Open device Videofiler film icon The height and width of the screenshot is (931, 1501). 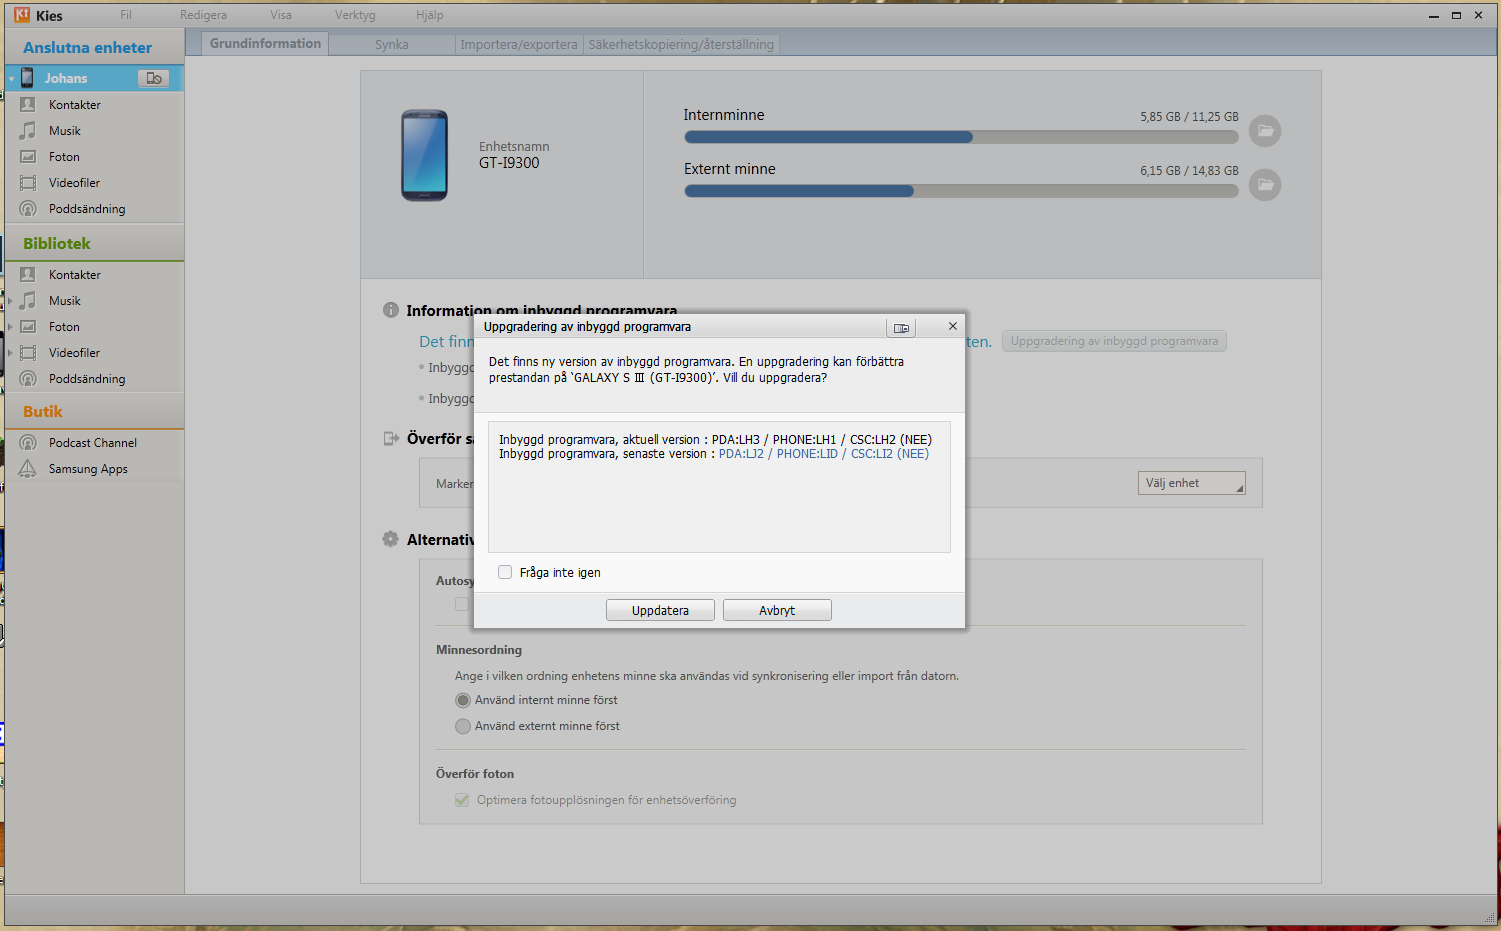[x=28, y=182]
